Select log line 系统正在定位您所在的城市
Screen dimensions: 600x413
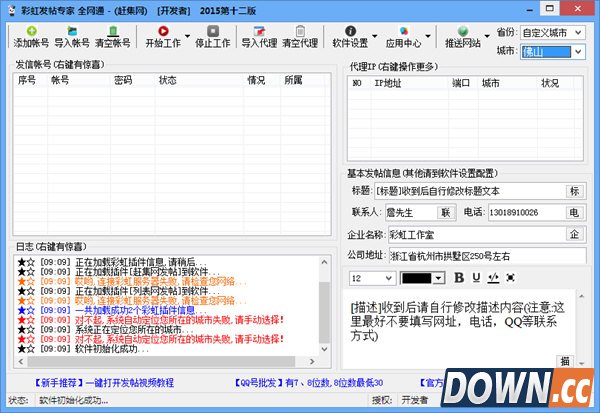[x=105, y=329]
